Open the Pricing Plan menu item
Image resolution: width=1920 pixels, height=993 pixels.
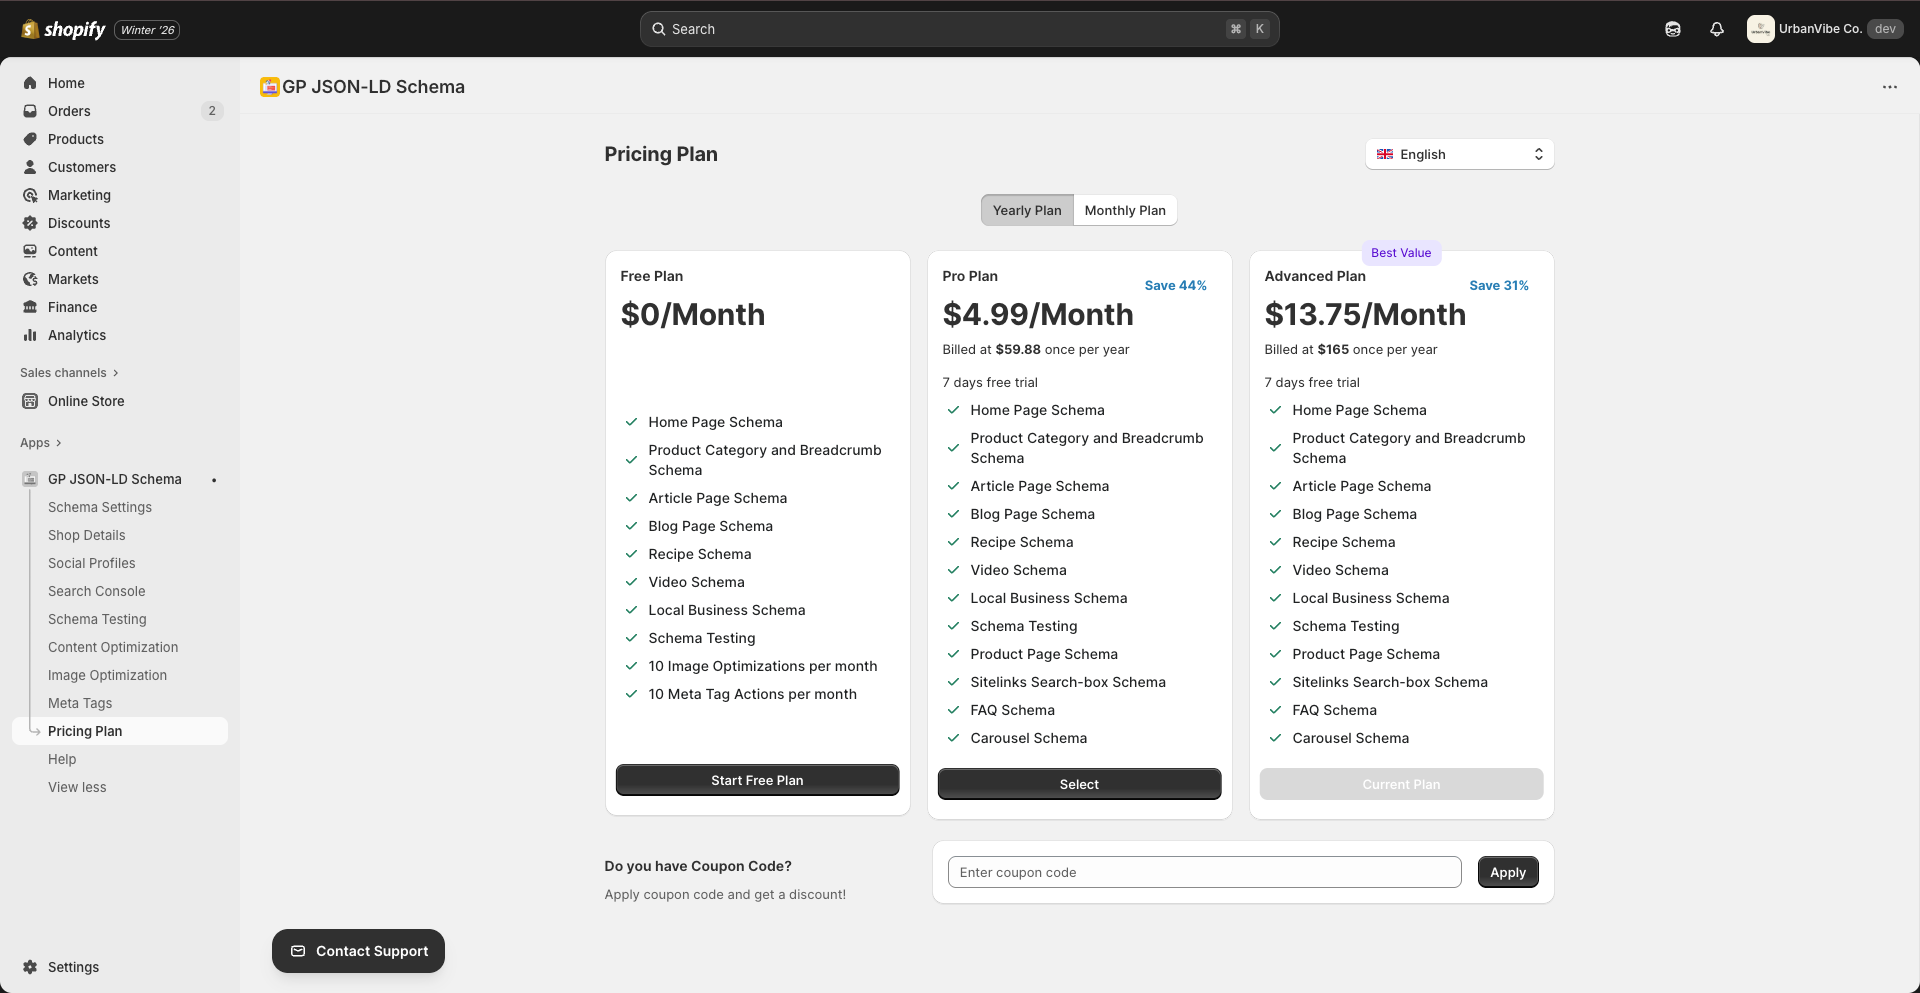85,731
